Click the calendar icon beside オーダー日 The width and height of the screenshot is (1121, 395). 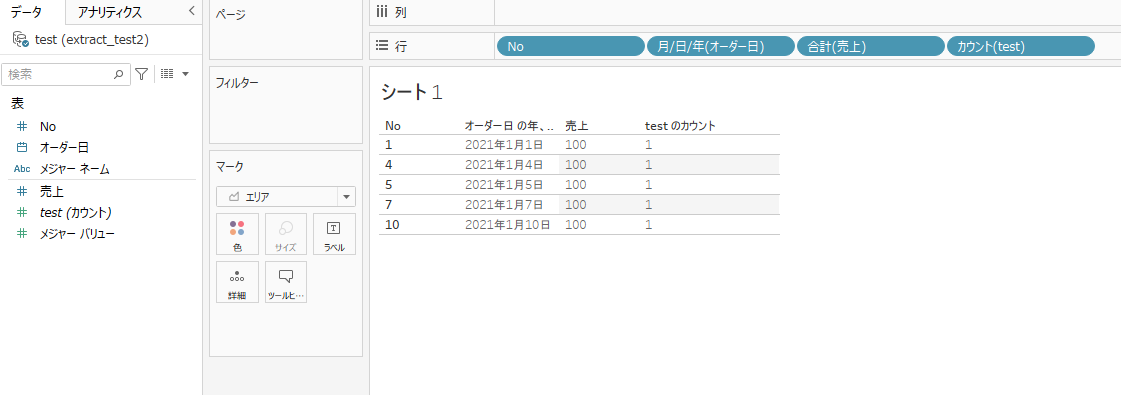[22, 148]
